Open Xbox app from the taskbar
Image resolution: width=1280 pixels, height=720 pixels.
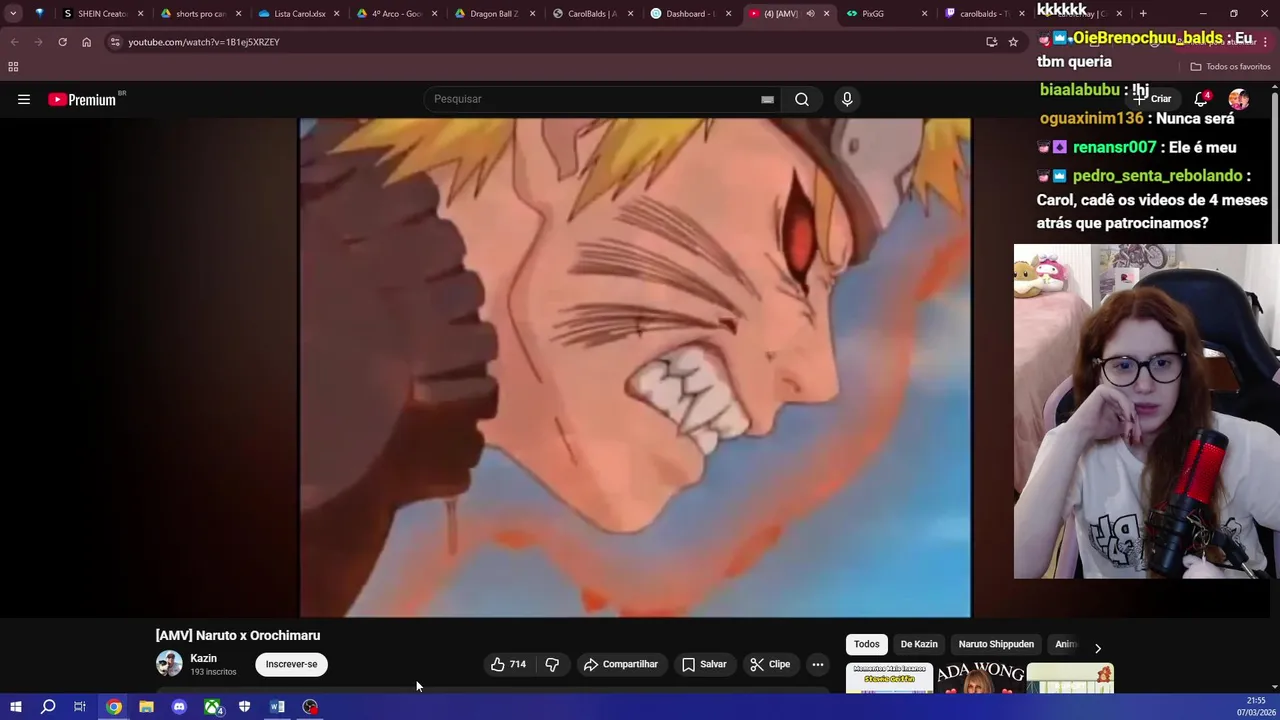tap(212, 707)
